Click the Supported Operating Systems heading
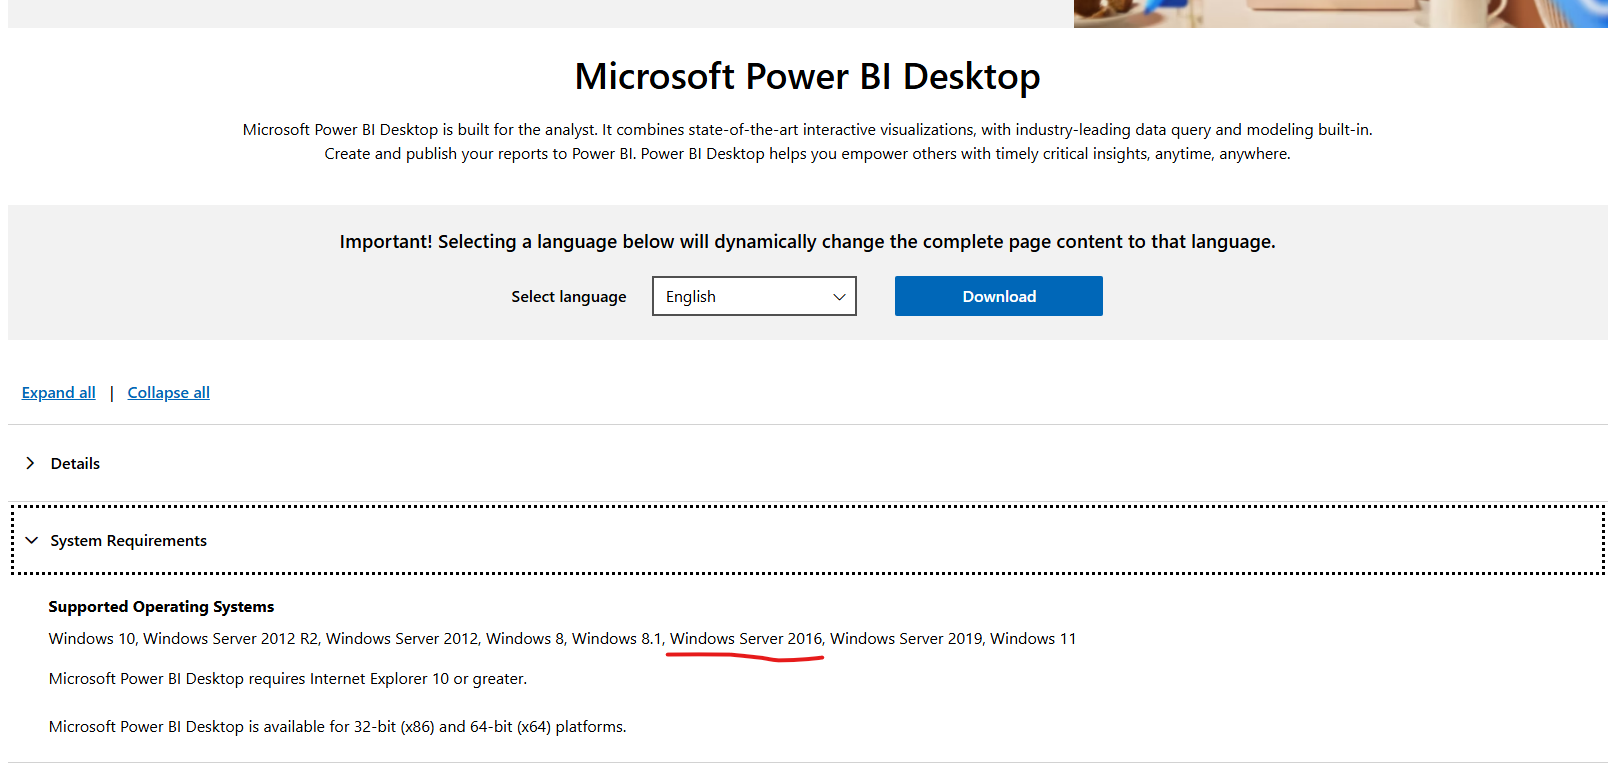 [161, 607]
